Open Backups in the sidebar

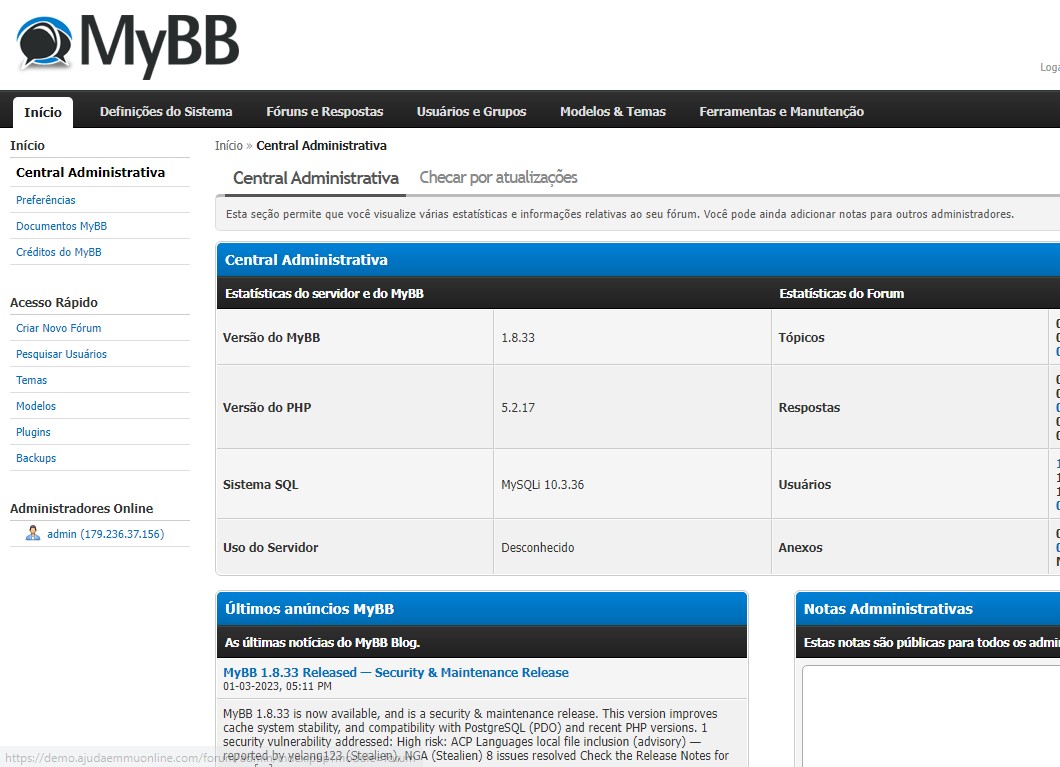click(36, 458)
